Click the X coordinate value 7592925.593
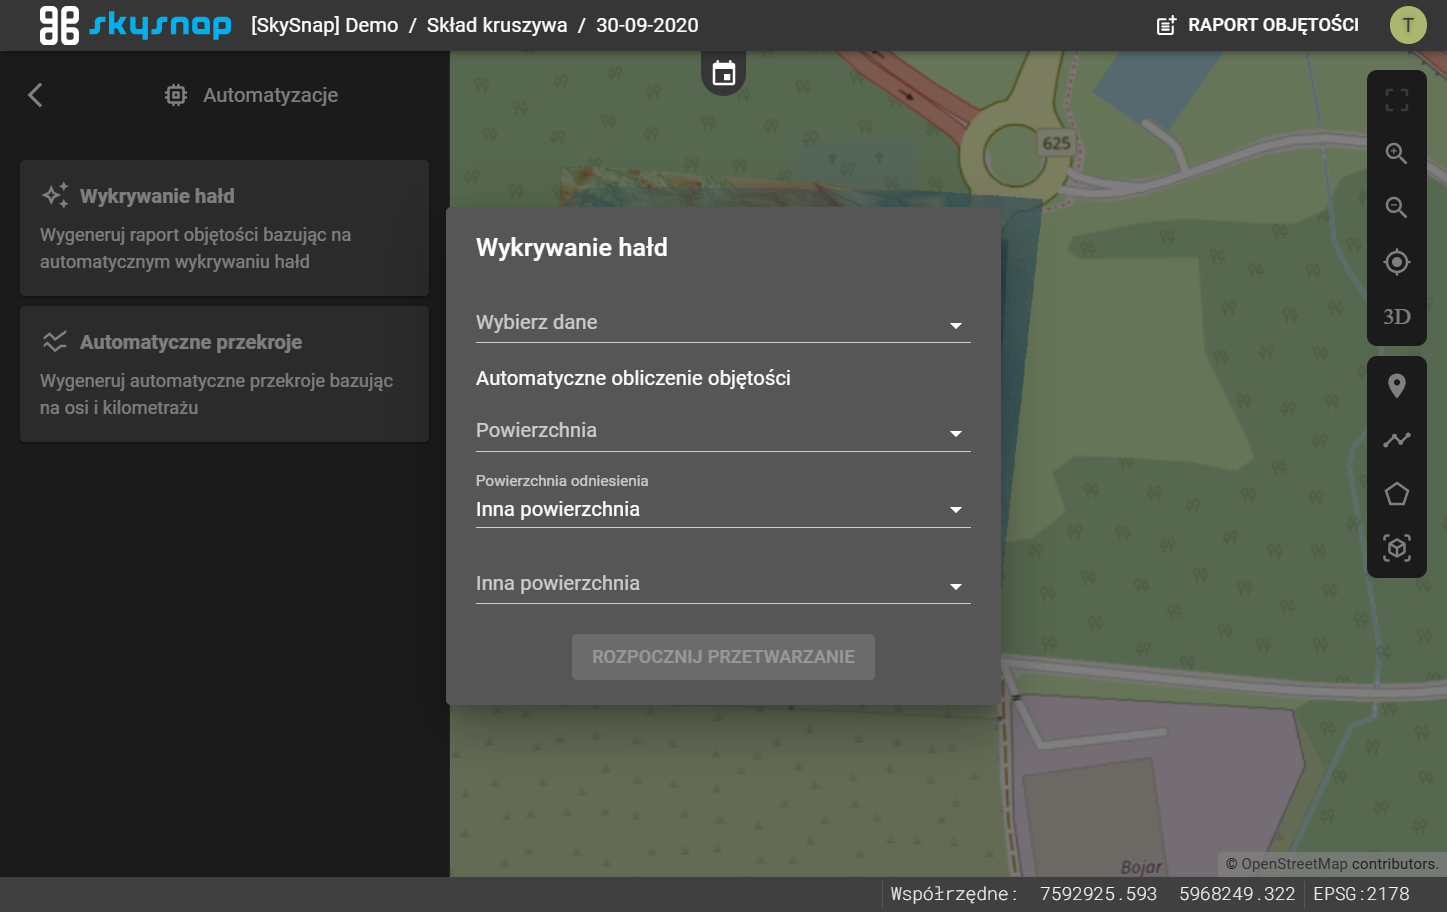This screenshot has height=912, width=1447. [1098, 894]
